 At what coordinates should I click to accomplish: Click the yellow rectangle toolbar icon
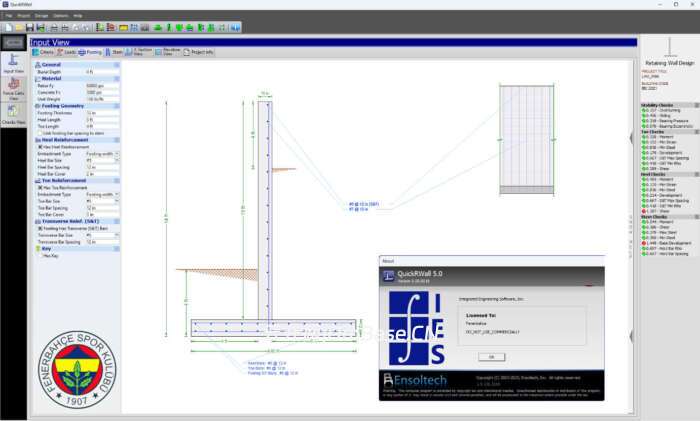123,28
